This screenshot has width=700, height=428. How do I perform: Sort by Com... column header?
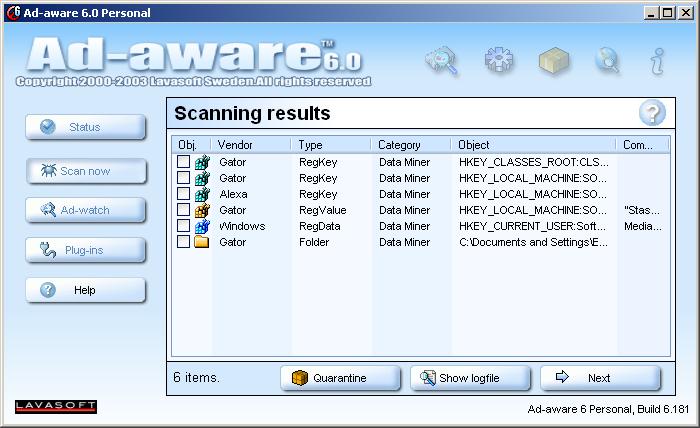tap(643, 145)
